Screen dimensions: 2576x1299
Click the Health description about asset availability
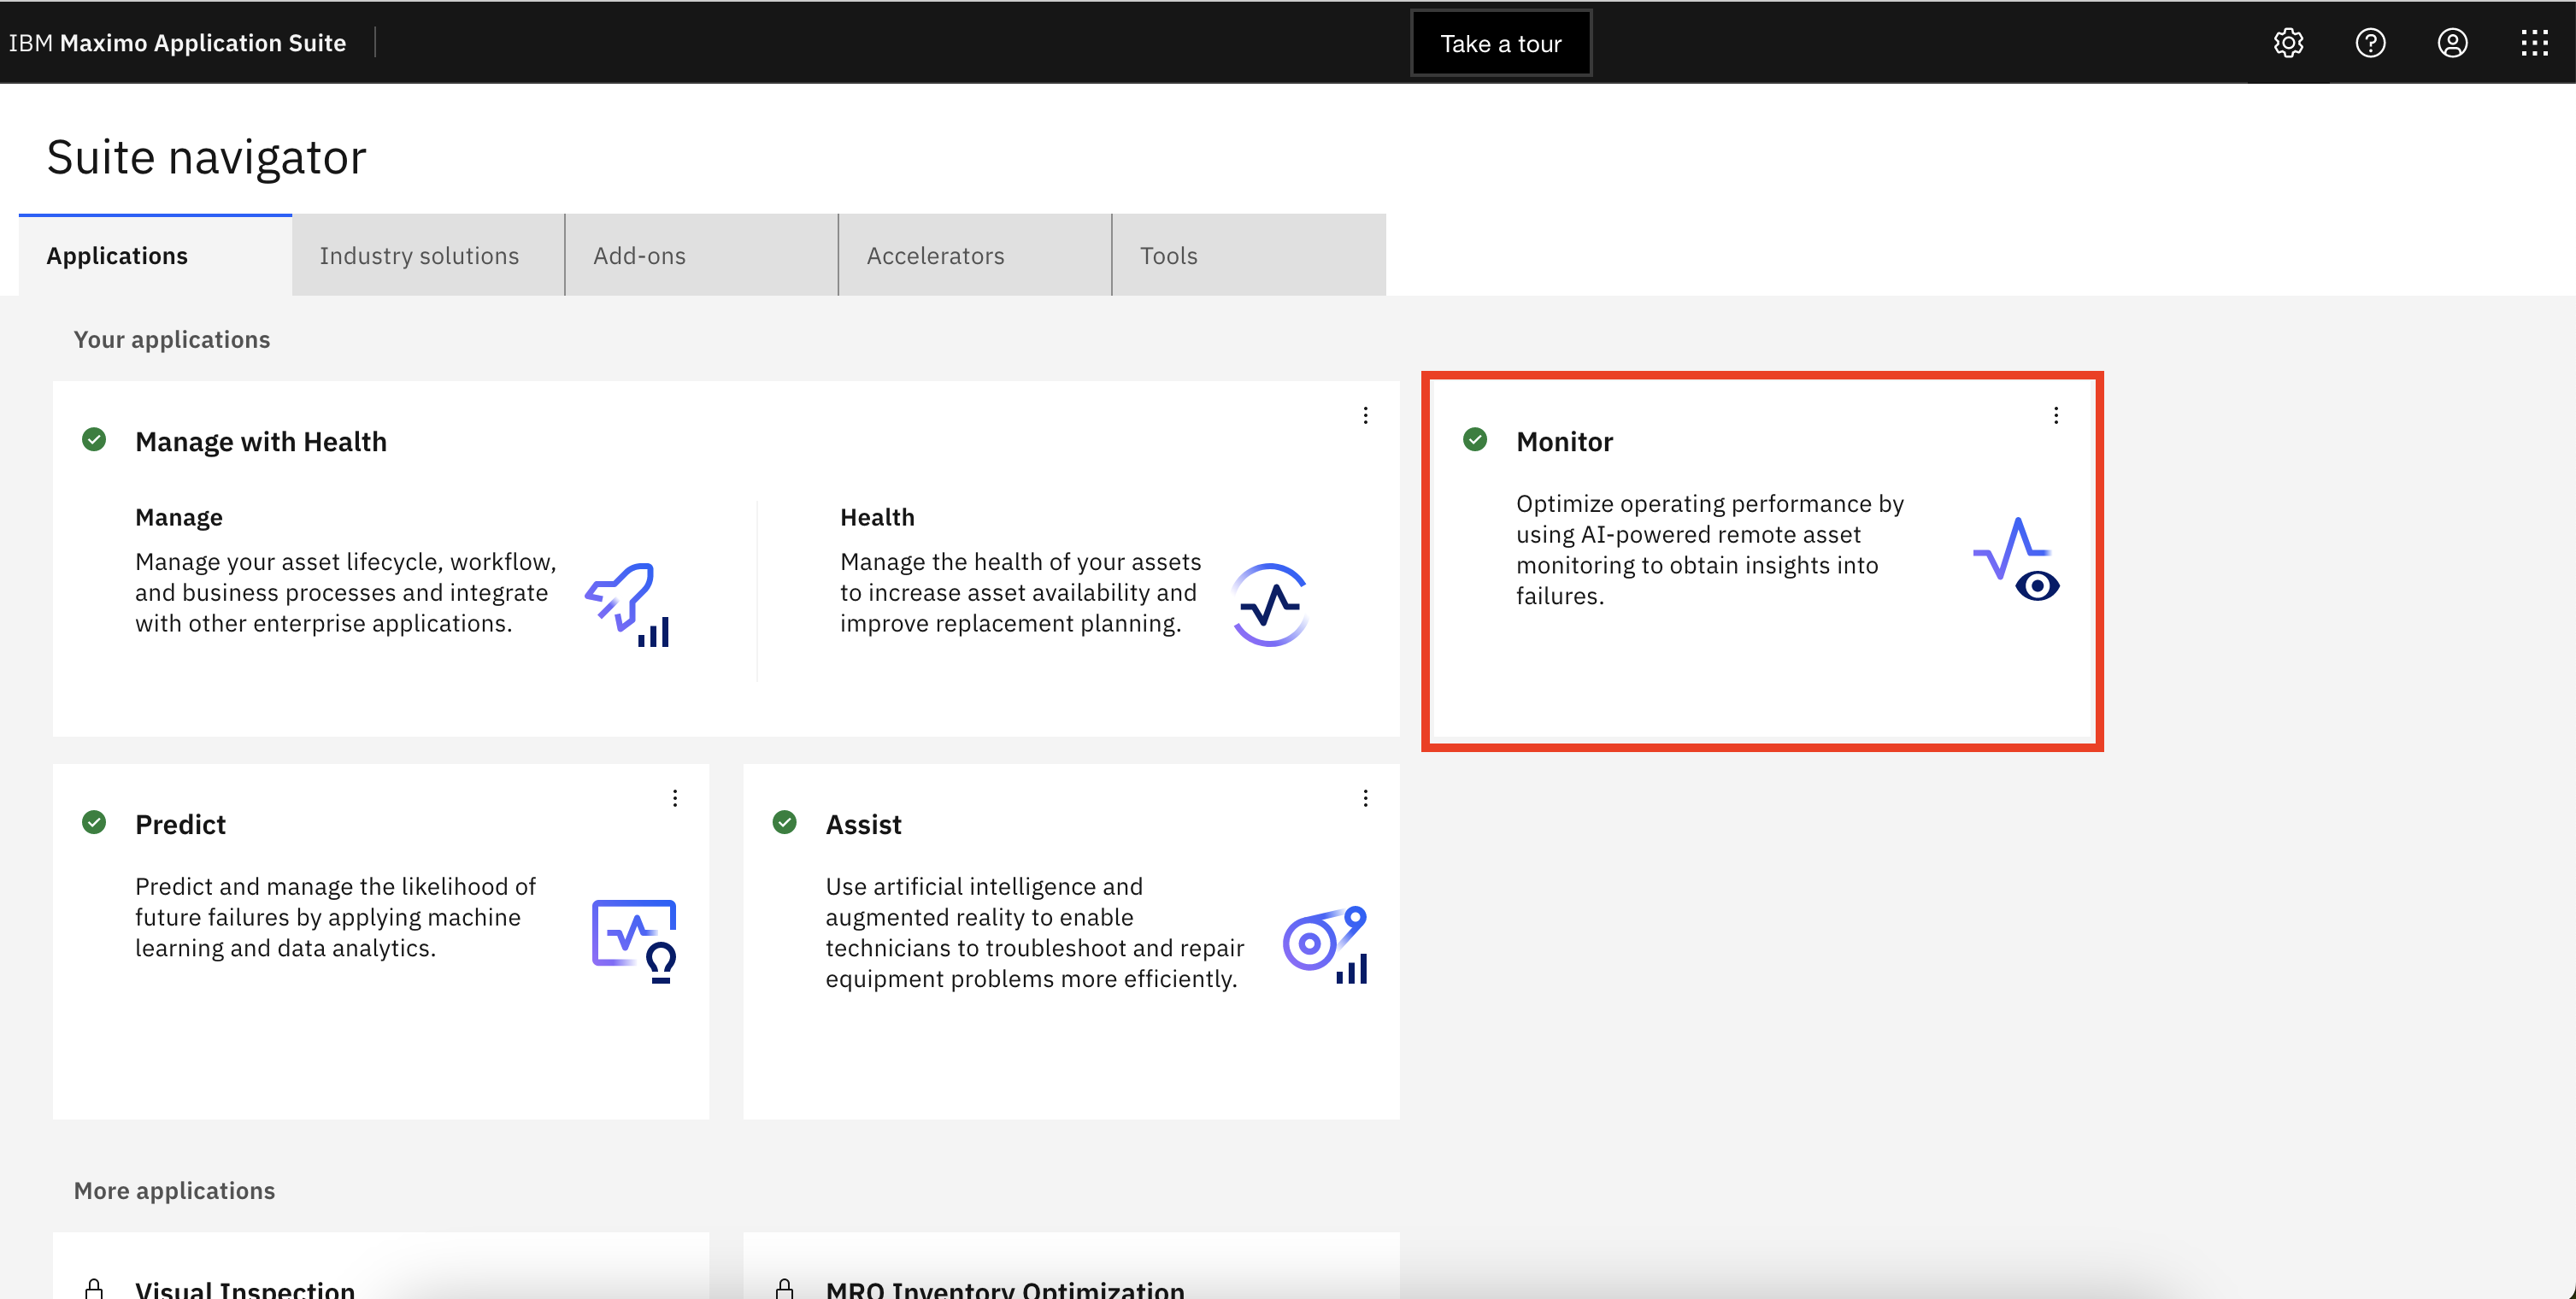coord(1021,592)
